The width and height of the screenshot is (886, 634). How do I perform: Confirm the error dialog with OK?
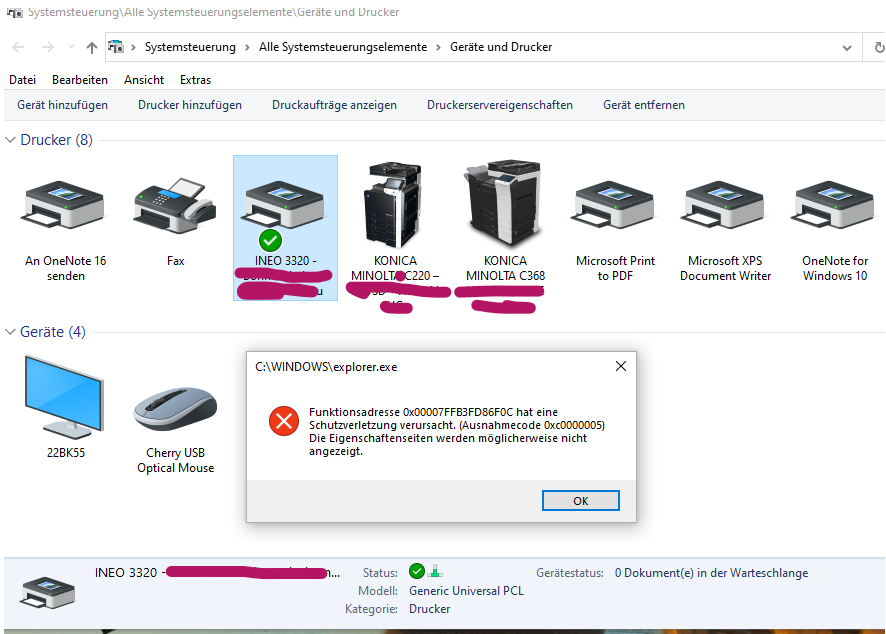coord(581,501)
